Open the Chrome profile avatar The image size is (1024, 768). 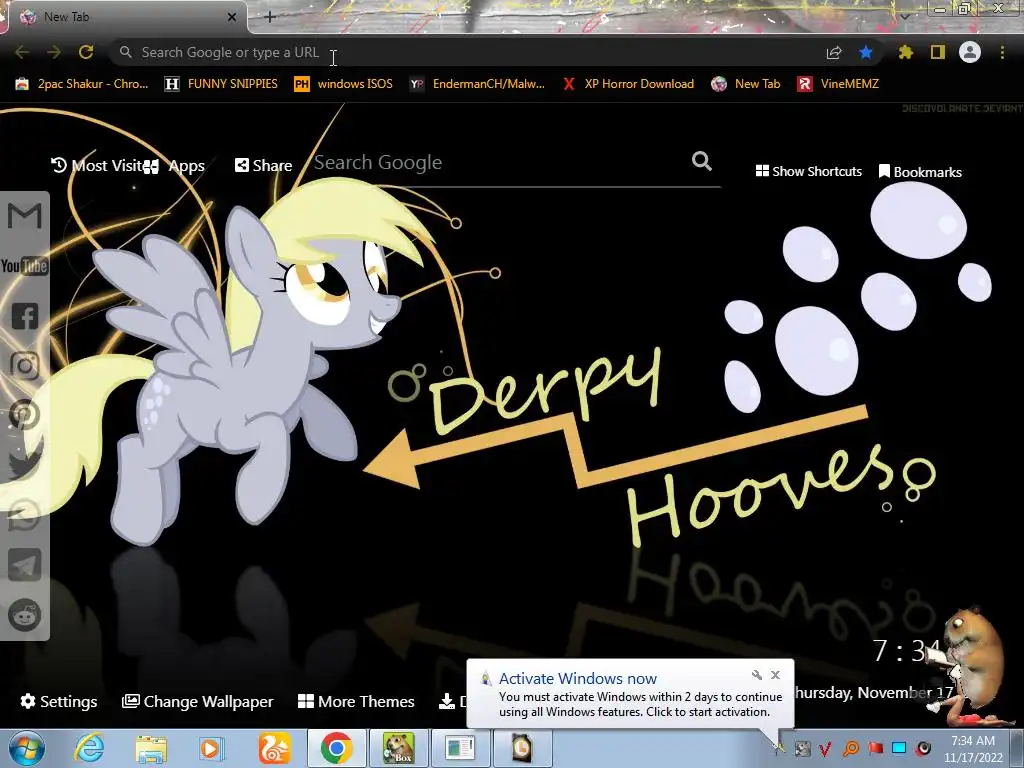click(970, 52)
